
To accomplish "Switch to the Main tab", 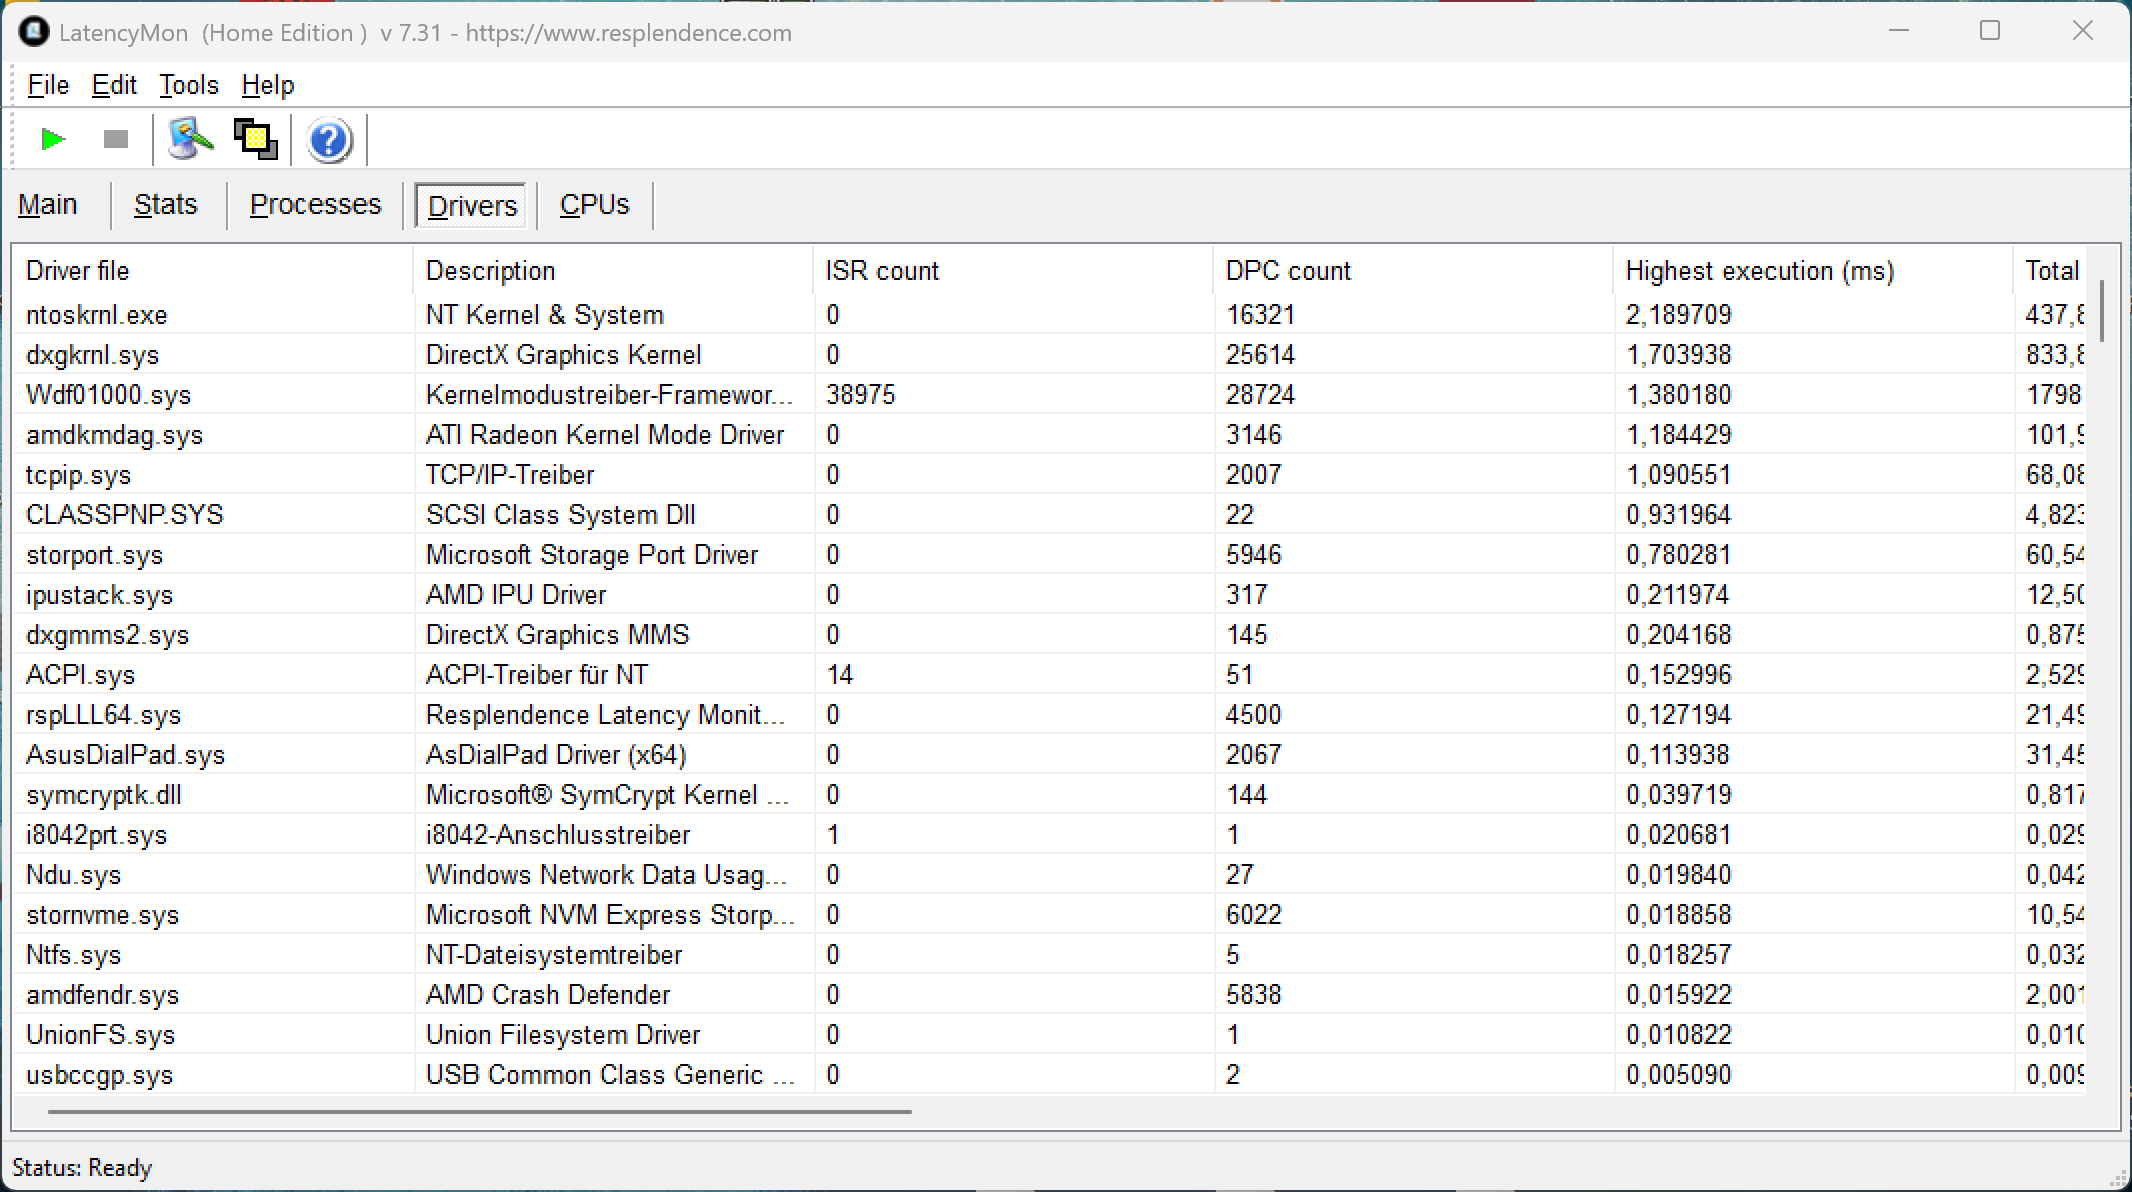I will pyautogui.click(x=47, y=205).
